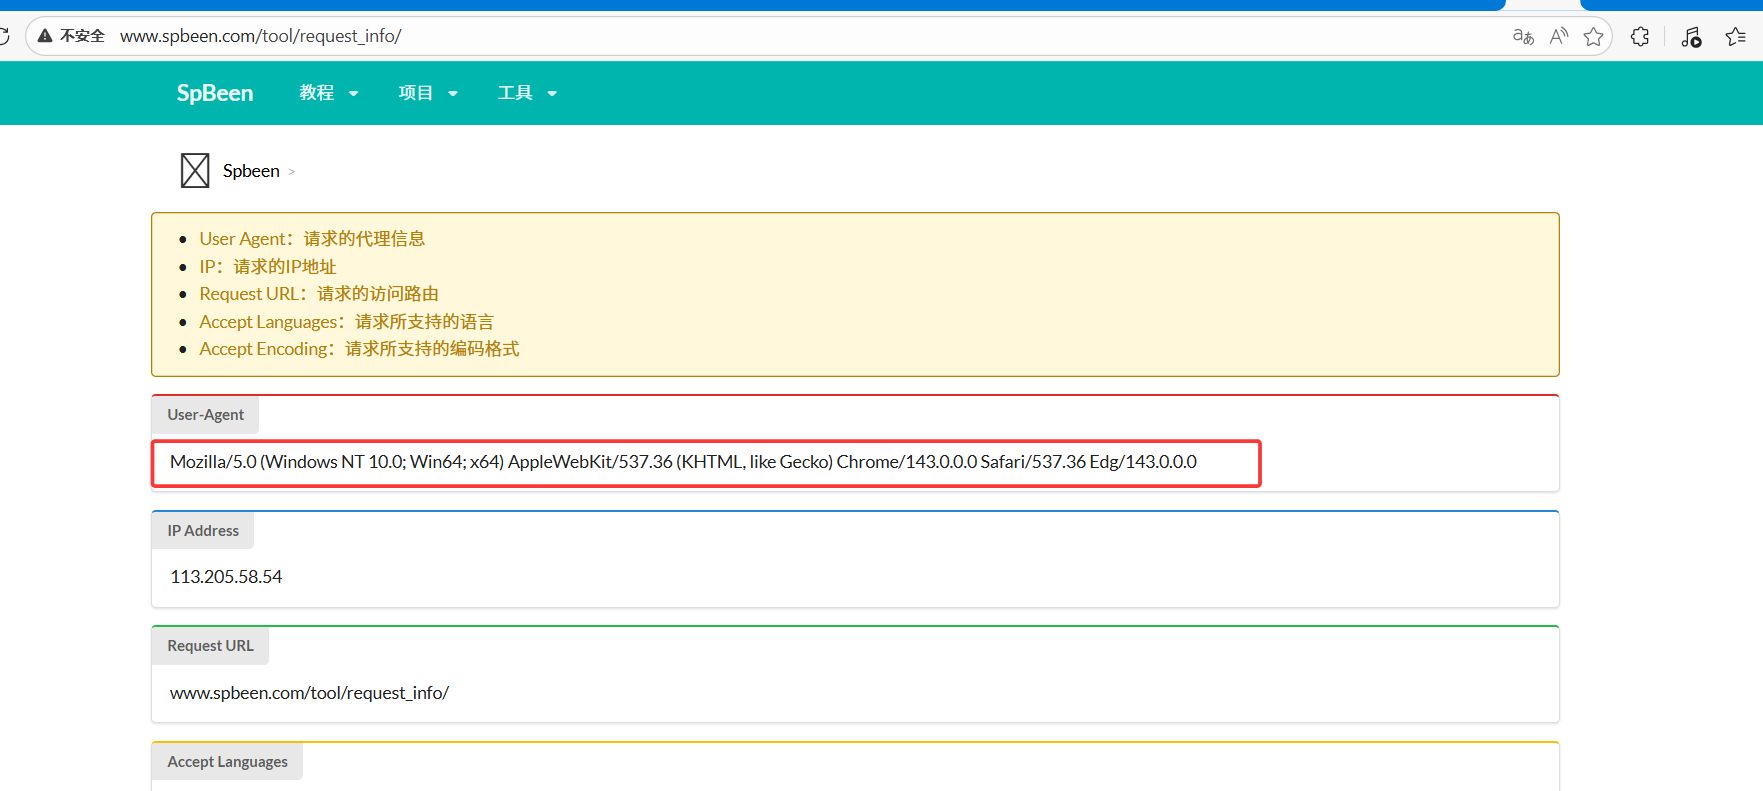
Task: Select the Request URL section label
Action: (210, 646)
